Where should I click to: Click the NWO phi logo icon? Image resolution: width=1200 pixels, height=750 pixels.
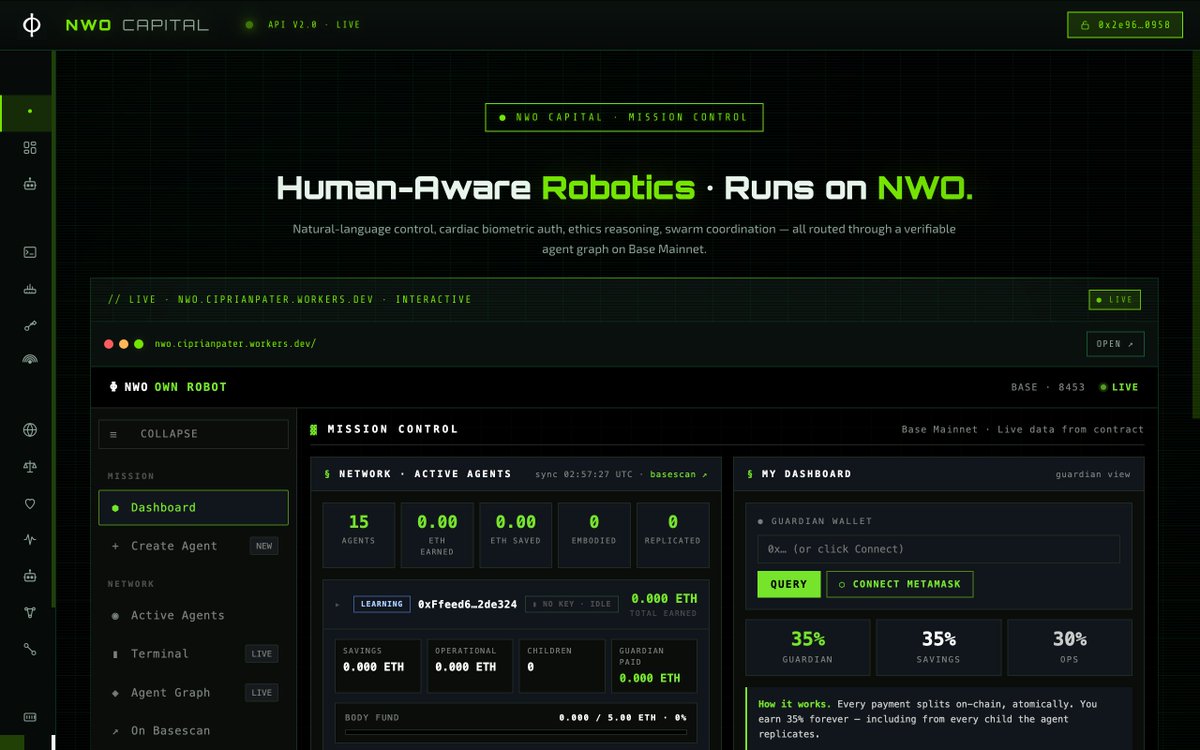tap(32, 25)
